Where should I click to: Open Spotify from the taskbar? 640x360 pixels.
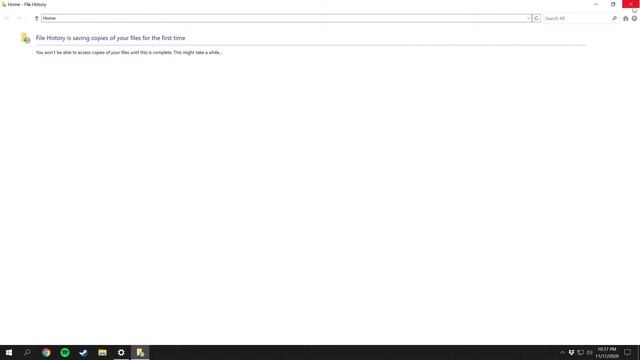click(x=65, y=353)
